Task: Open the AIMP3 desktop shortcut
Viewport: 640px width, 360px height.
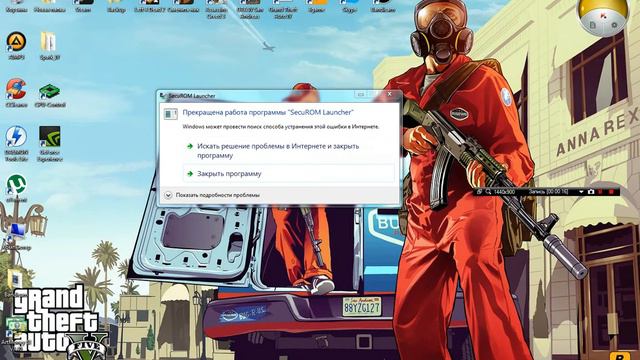Action: [16, 46]
